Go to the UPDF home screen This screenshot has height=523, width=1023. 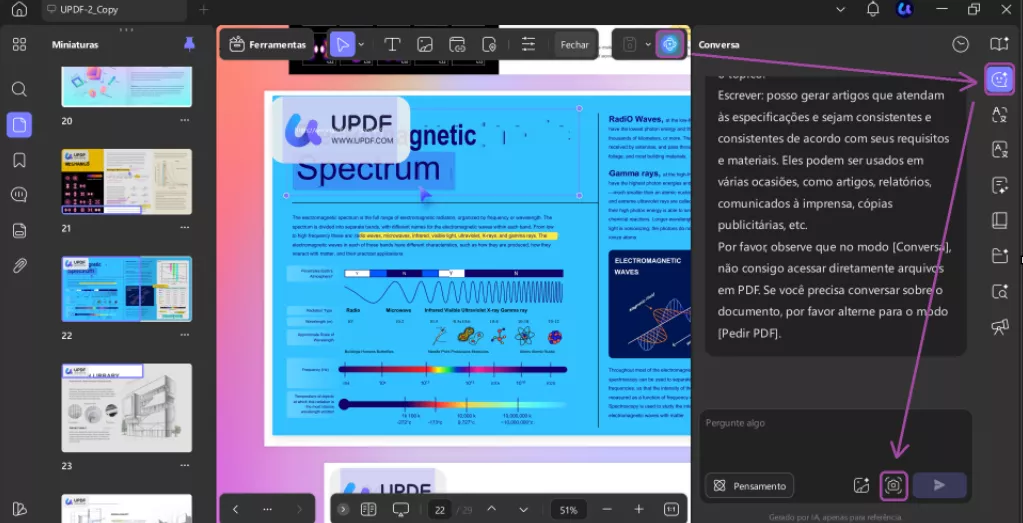(20, 9)
